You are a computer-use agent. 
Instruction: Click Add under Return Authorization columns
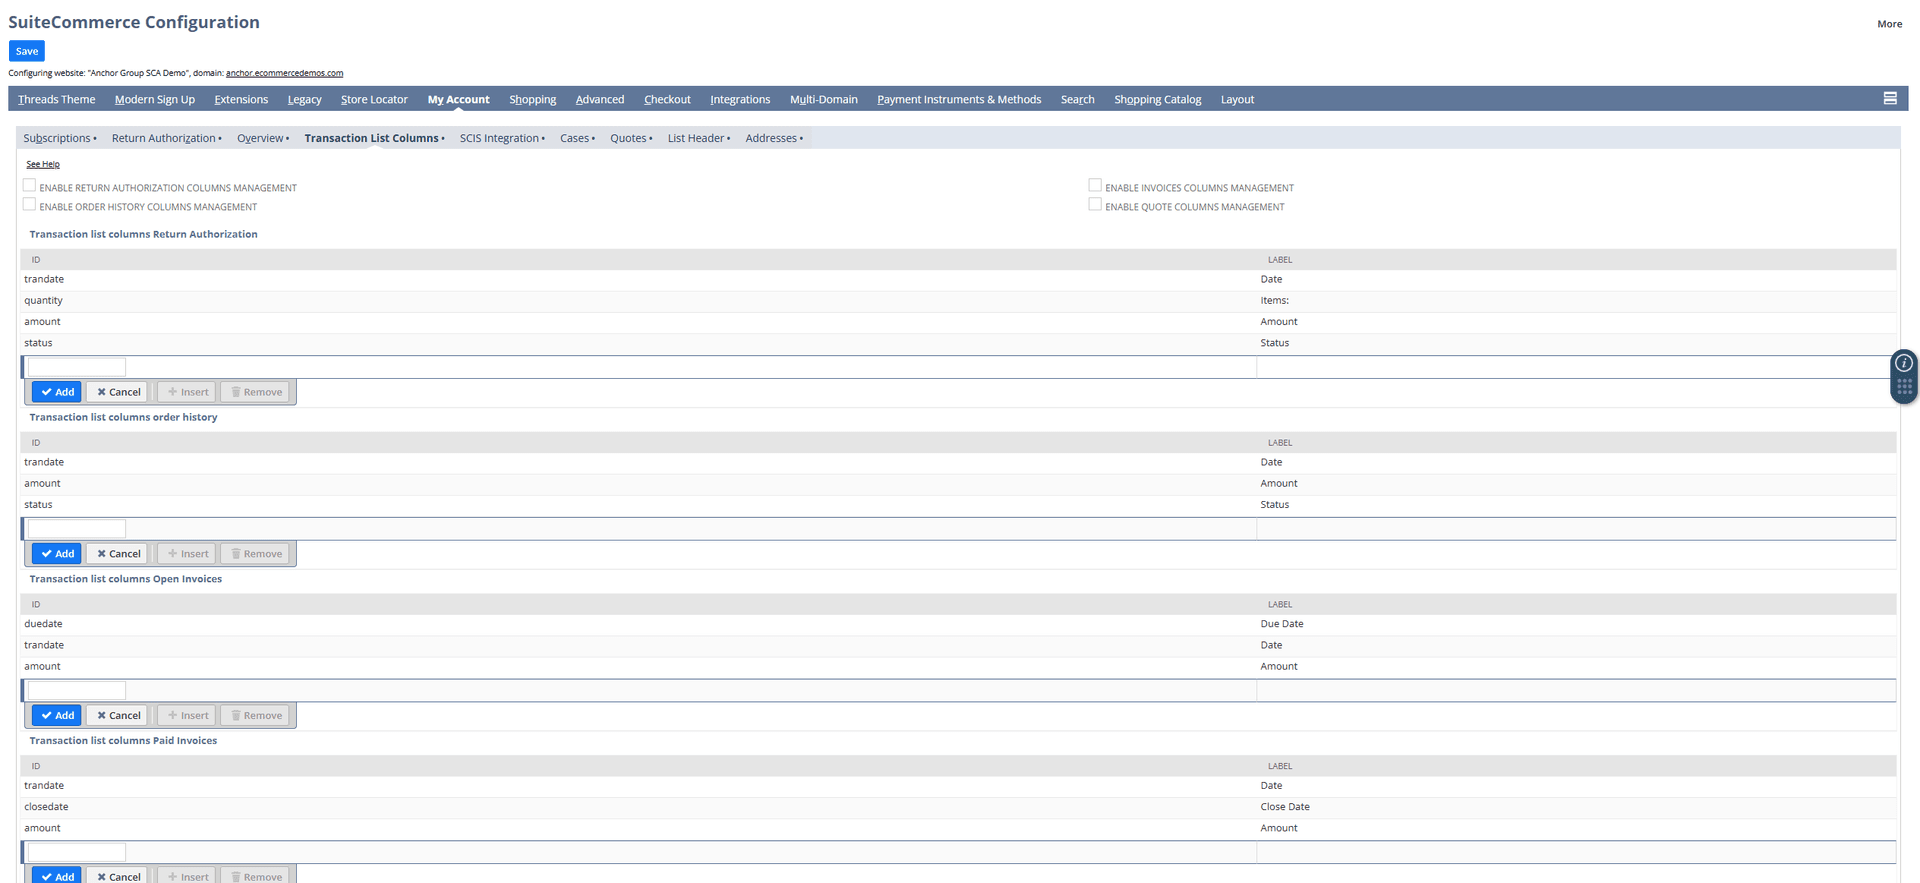click(57, 392)
